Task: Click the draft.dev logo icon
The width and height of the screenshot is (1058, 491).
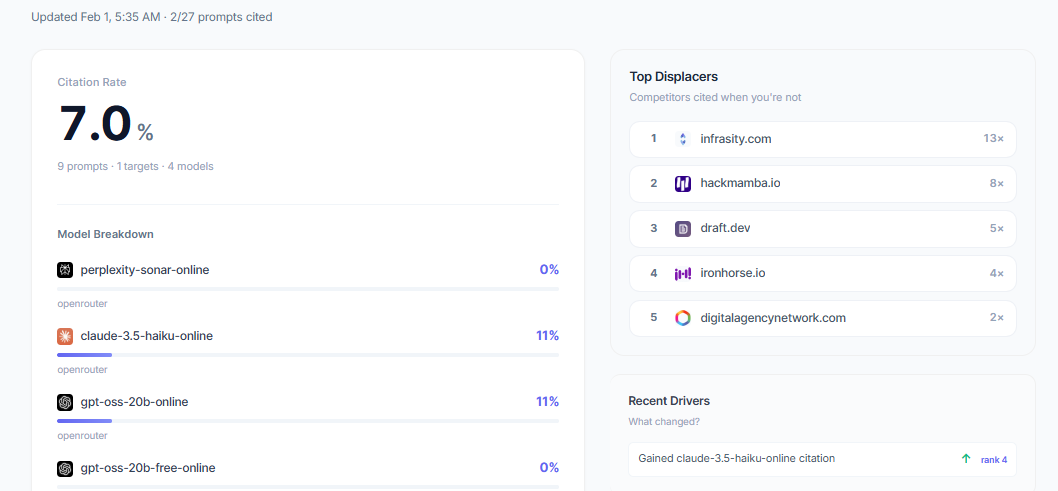Action: click(683, 229)
